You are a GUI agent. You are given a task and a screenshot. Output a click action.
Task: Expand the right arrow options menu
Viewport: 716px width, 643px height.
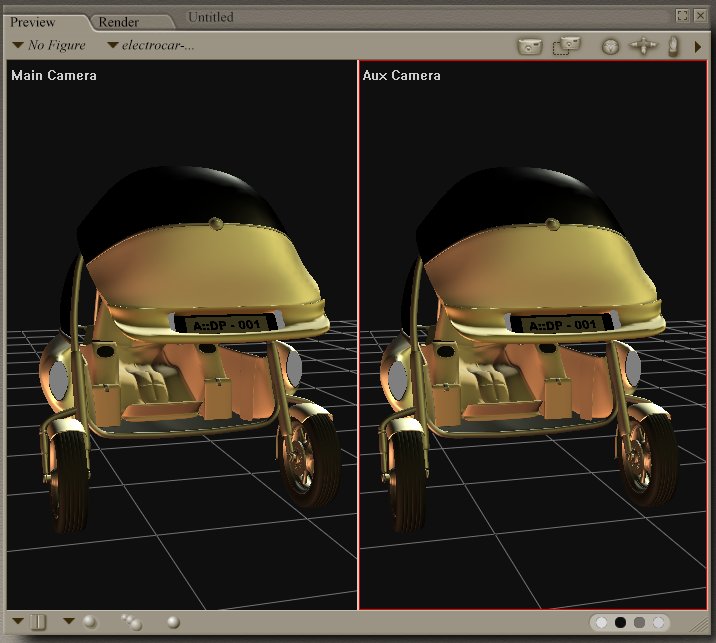tap(698, 46)
